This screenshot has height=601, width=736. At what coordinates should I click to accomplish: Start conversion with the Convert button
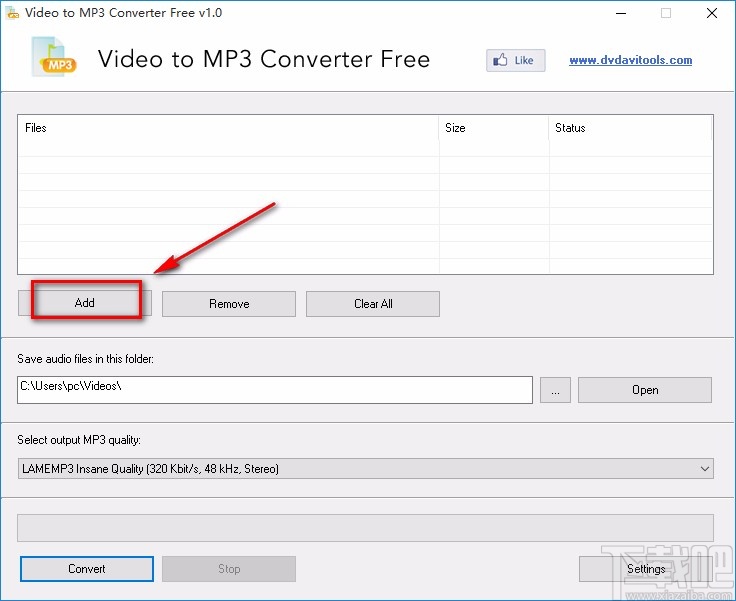(x=87, y=569)
